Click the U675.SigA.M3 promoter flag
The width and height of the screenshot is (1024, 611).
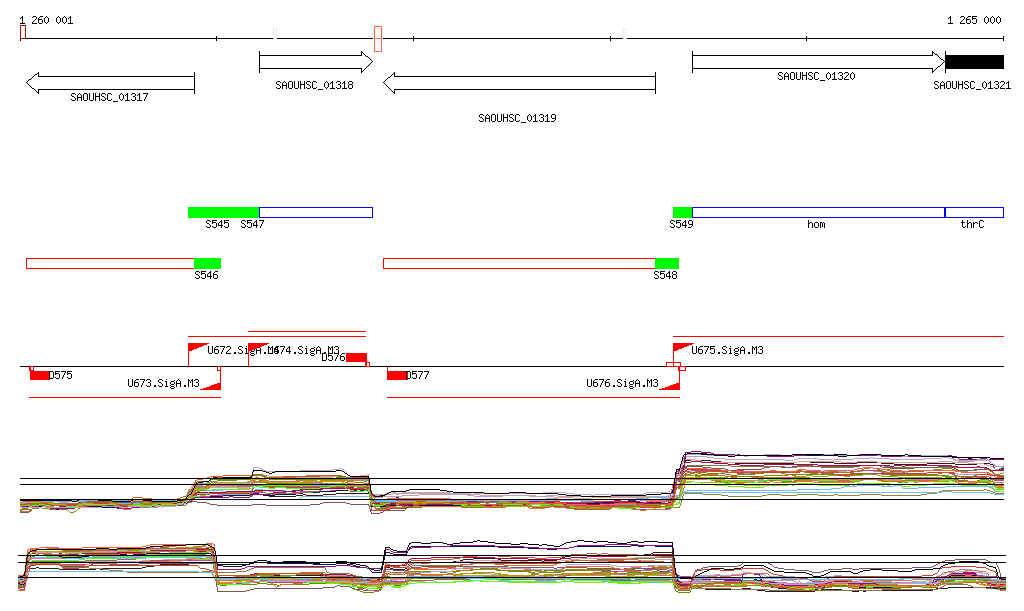(683, 349)
